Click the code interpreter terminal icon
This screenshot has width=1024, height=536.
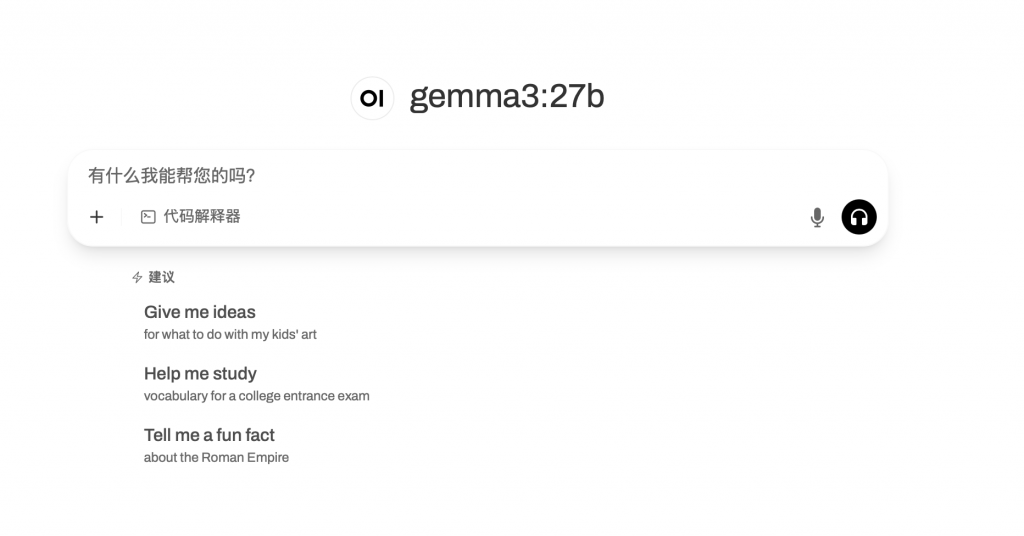tap(148, 217)
